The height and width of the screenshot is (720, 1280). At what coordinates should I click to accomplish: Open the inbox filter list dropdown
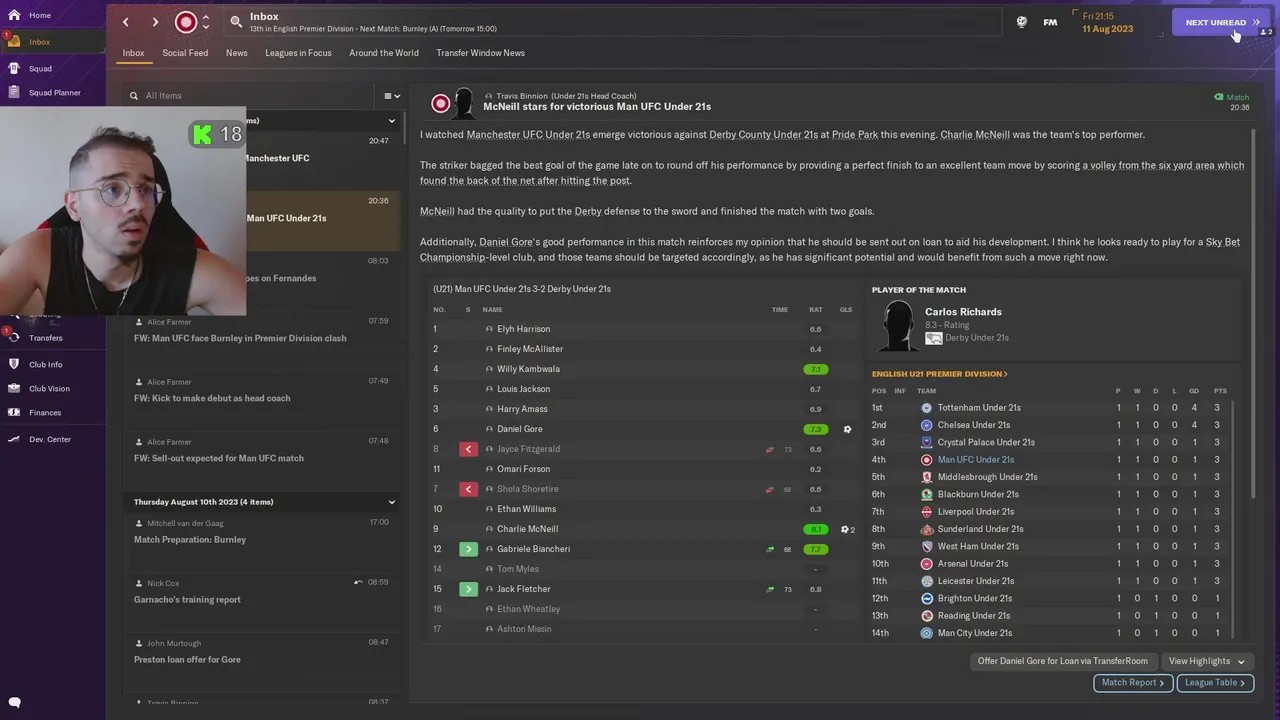(392, 96)
